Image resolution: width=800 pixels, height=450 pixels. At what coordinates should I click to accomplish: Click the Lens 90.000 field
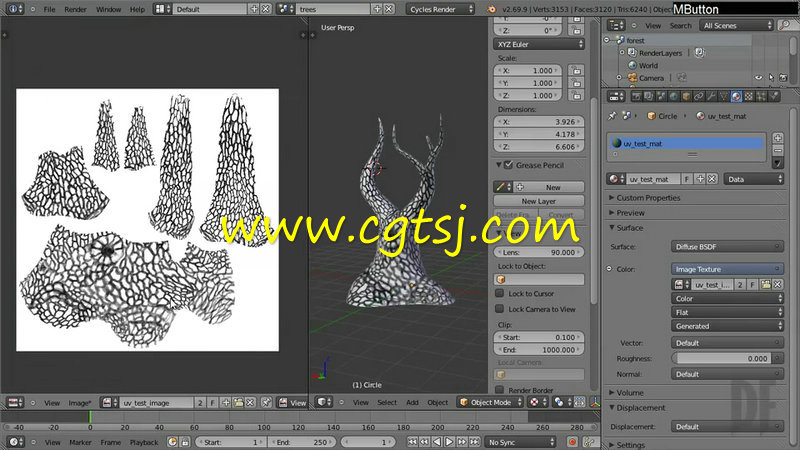click(539, 252)
